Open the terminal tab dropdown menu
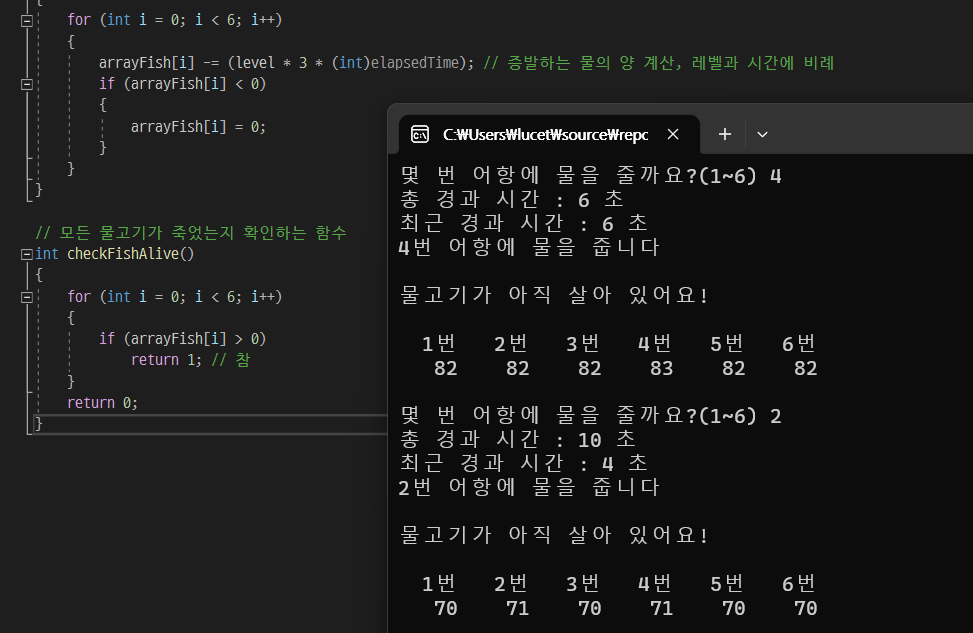Screen dimensions: 973x633 [x=762, y=135]
